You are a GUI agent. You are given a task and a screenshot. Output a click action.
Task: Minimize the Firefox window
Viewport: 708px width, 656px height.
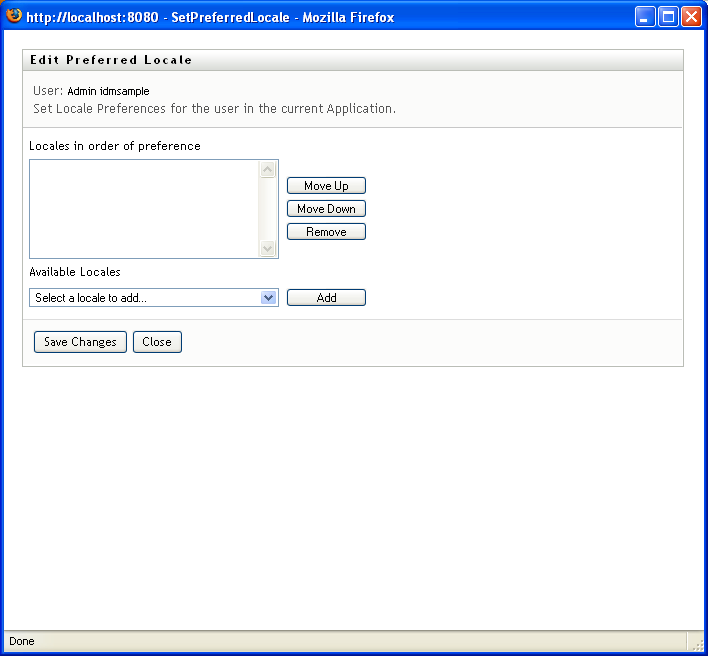click(645, 17)
